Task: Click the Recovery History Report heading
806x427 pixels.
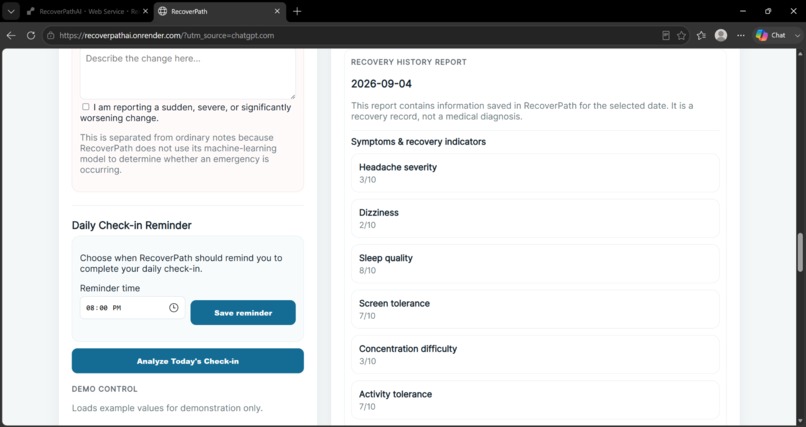Action: [x=409, y=62]
